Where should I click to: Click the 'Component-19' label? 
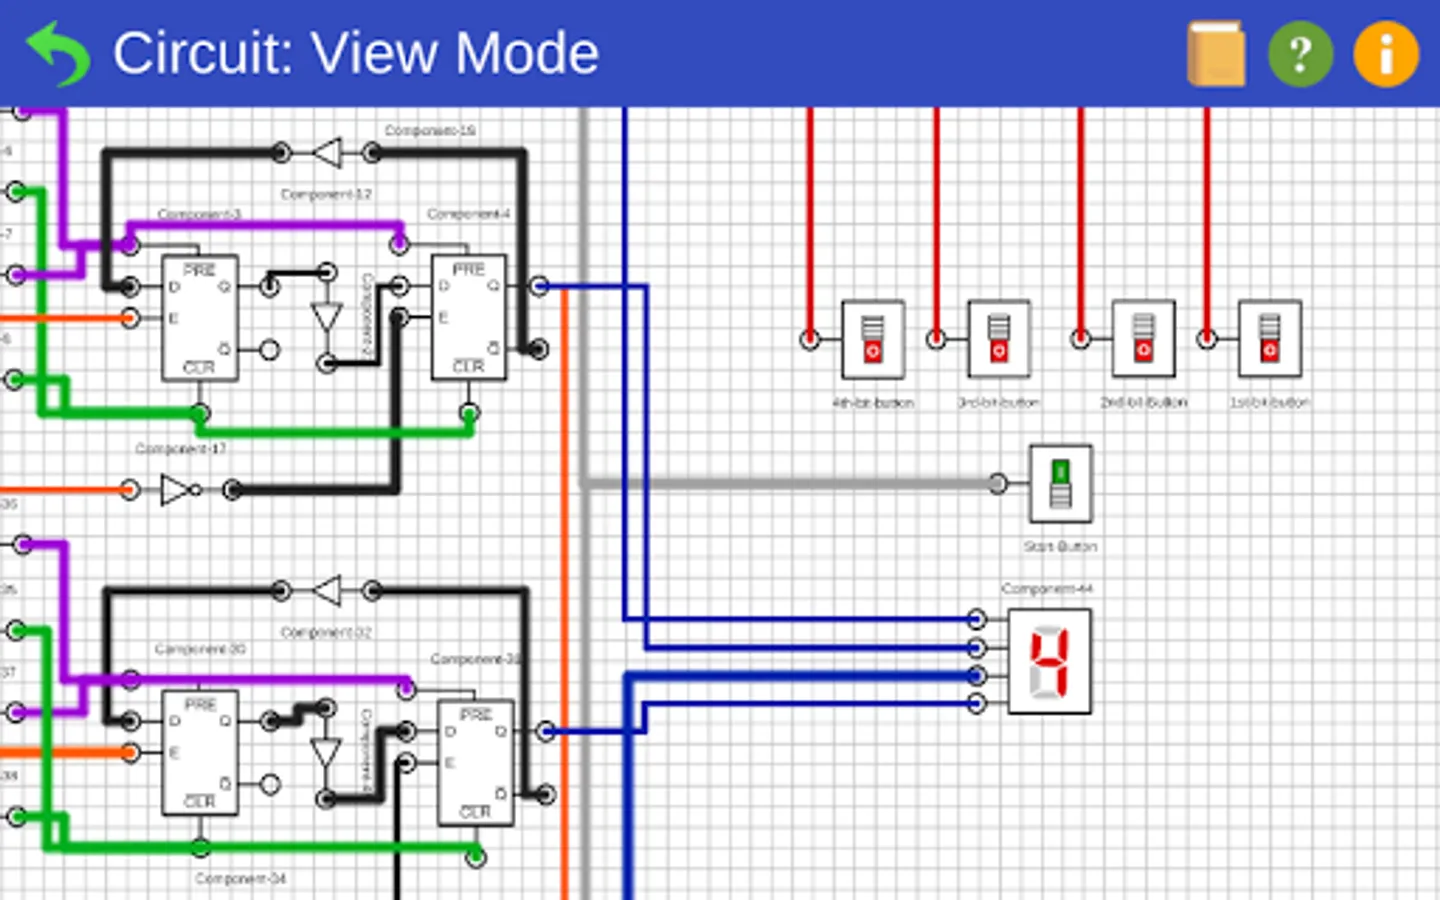[x=430, y=131]
